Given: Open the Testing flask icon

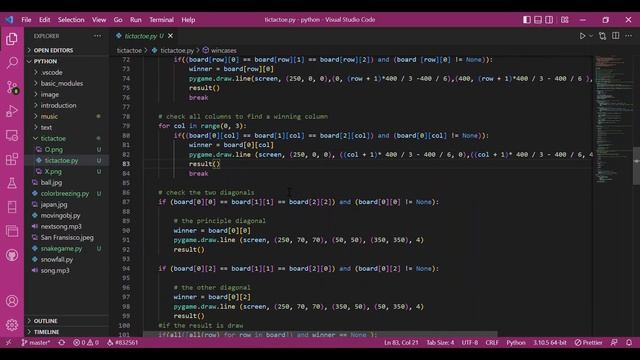Looking at the screenshot, I should [x=12, y=183].
